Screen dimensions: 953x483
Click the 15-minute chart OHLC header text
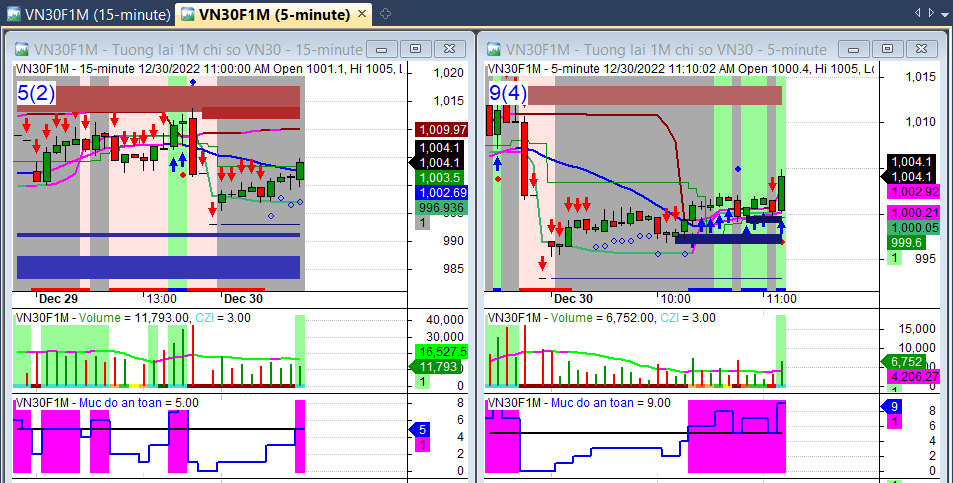pos(208,69)
